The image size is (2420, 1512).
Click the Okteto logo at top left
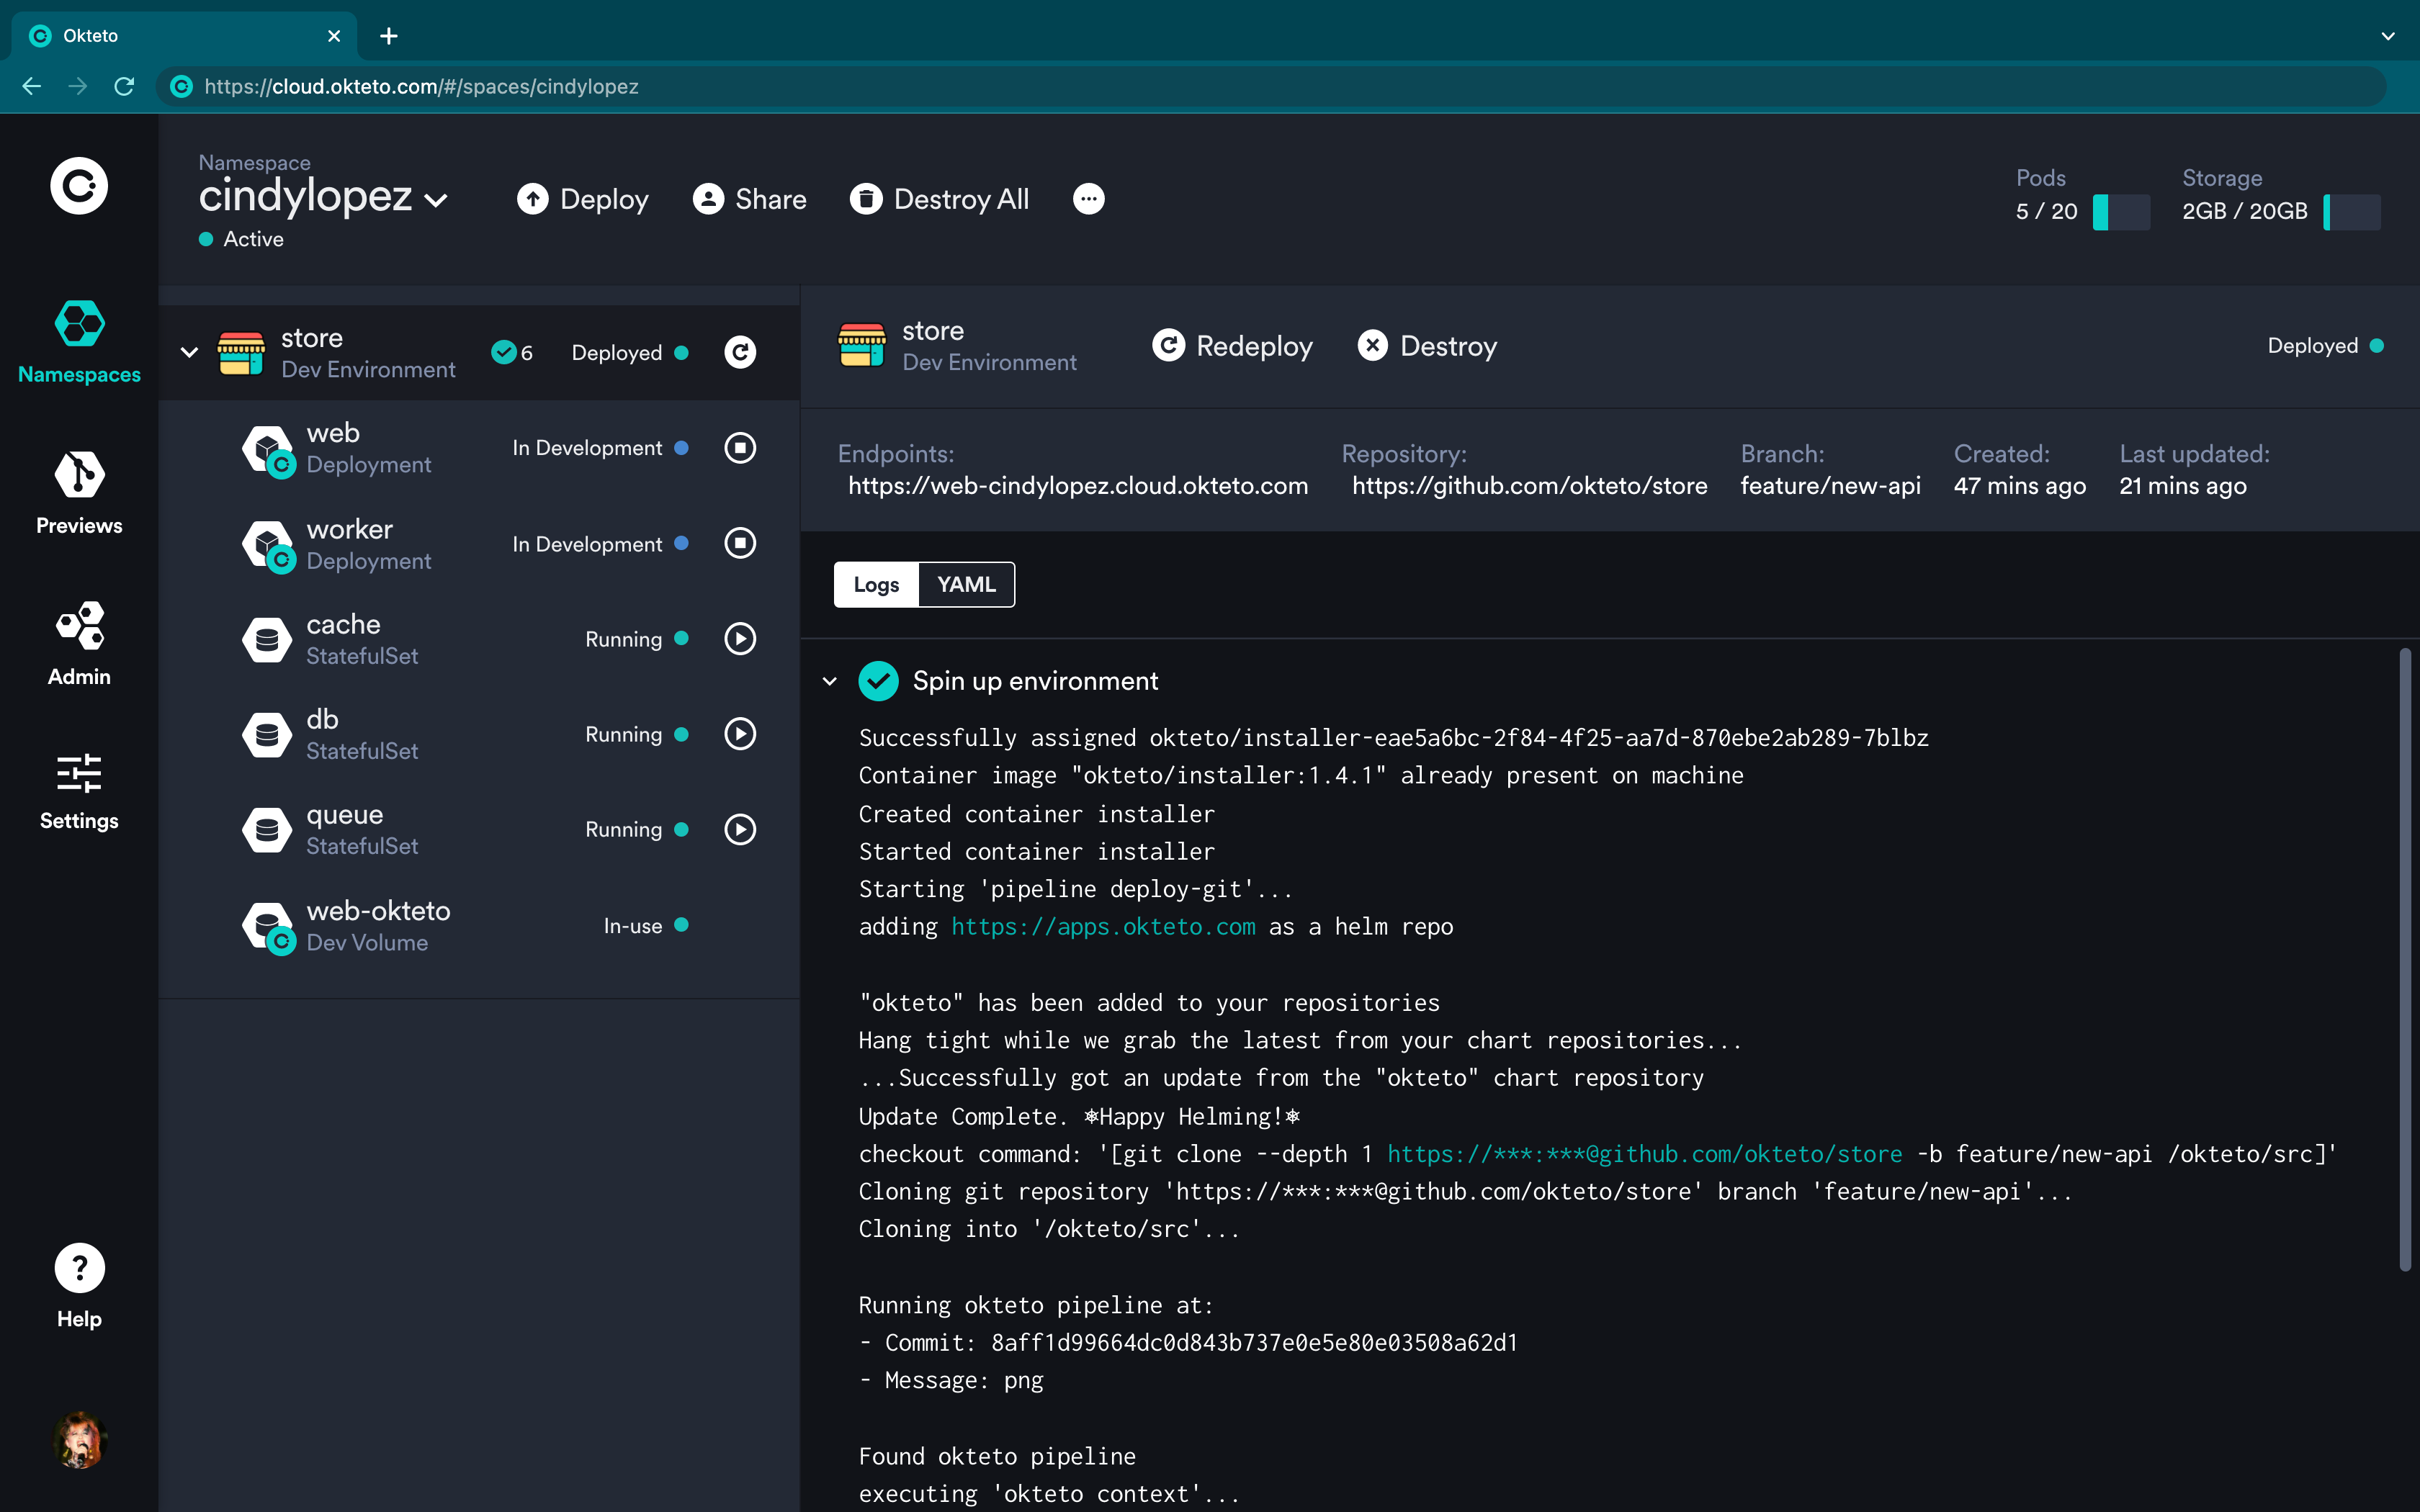tap(79, 186)
